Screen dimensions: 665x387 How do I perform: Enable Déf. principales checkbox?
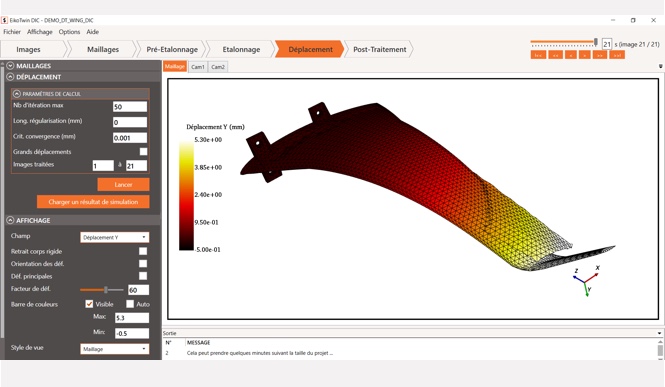(x=143, y=276)
